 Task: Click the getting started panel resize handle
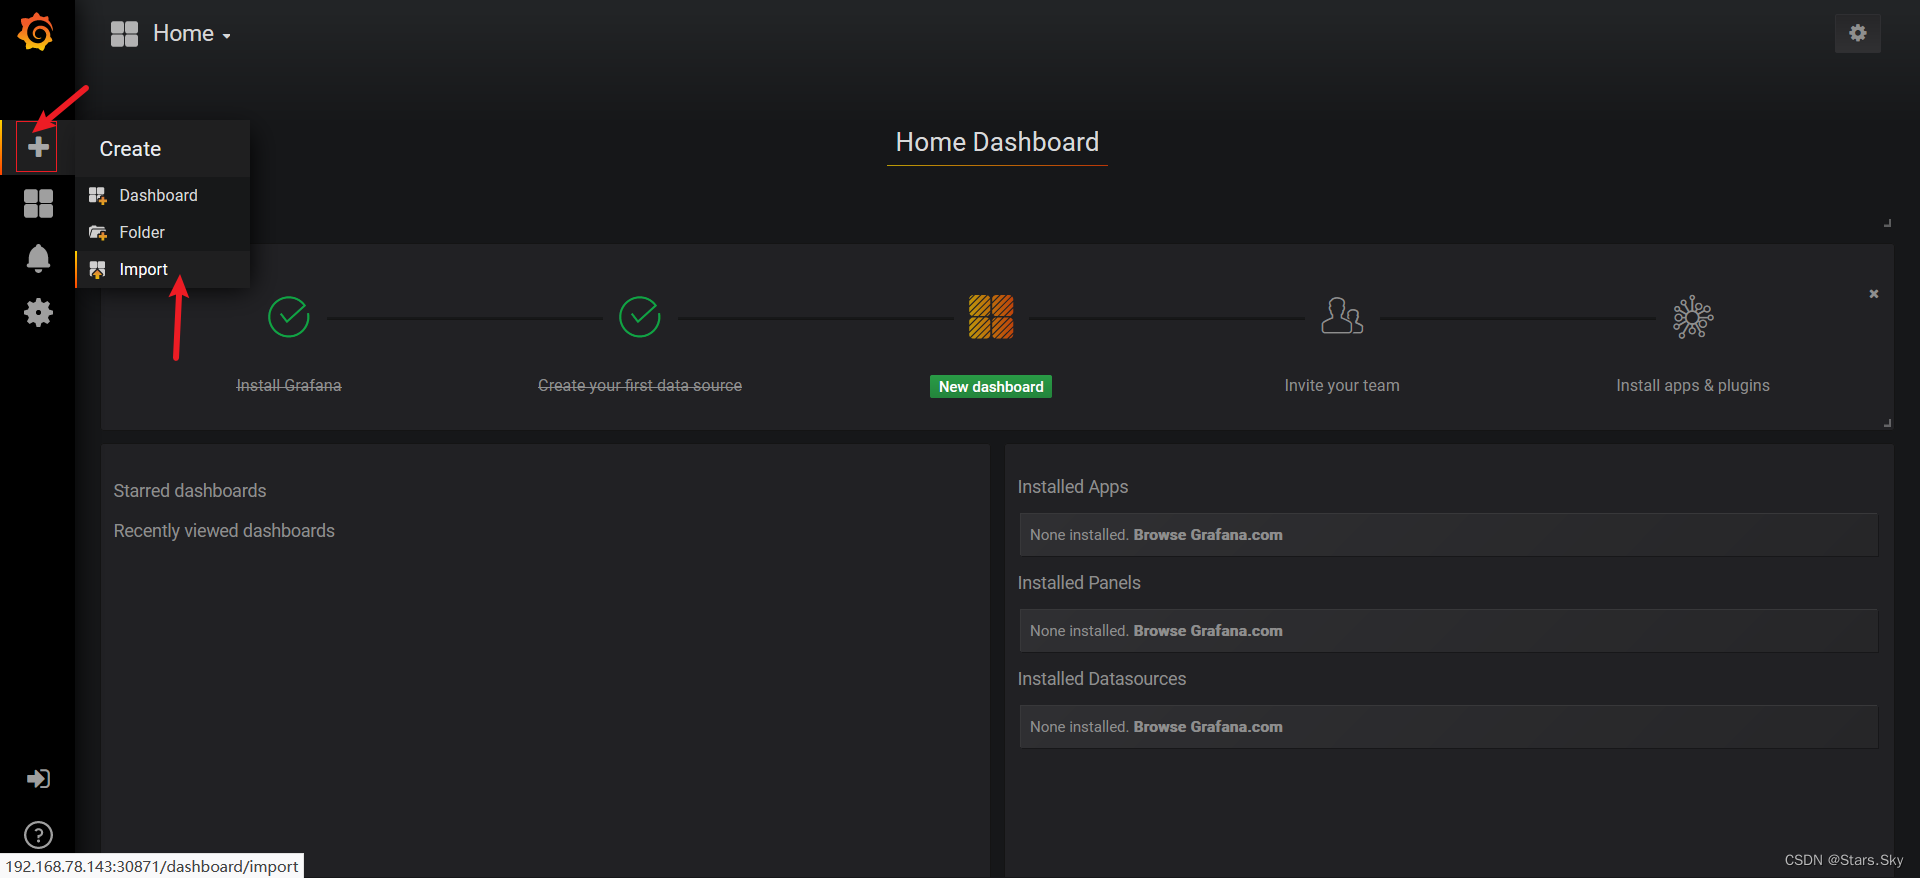(x=1887, y=423)
